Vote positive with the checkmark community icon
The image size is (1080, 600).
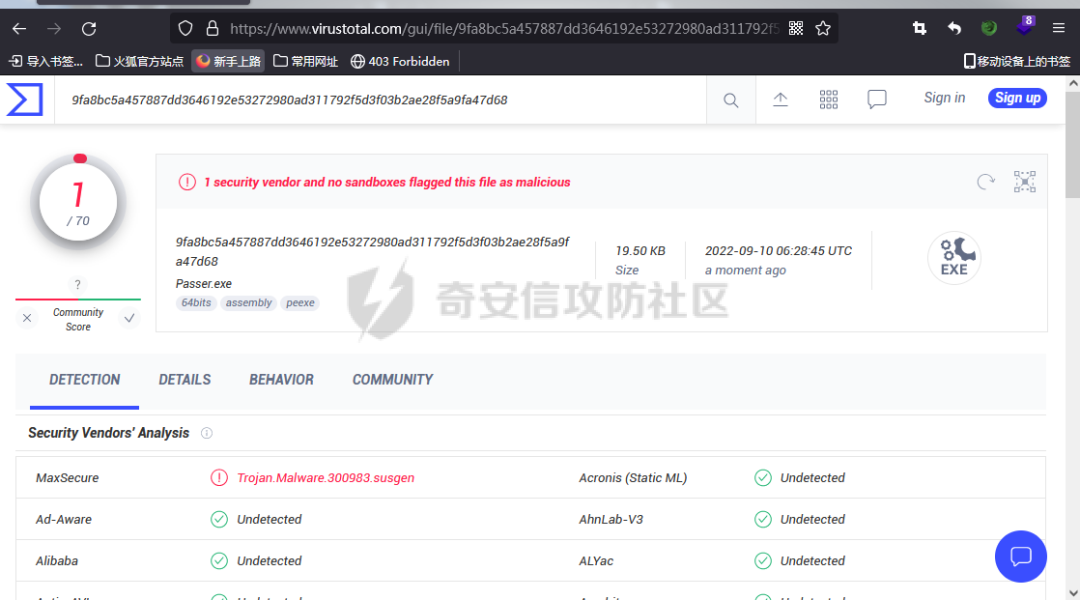click(129, 318)
